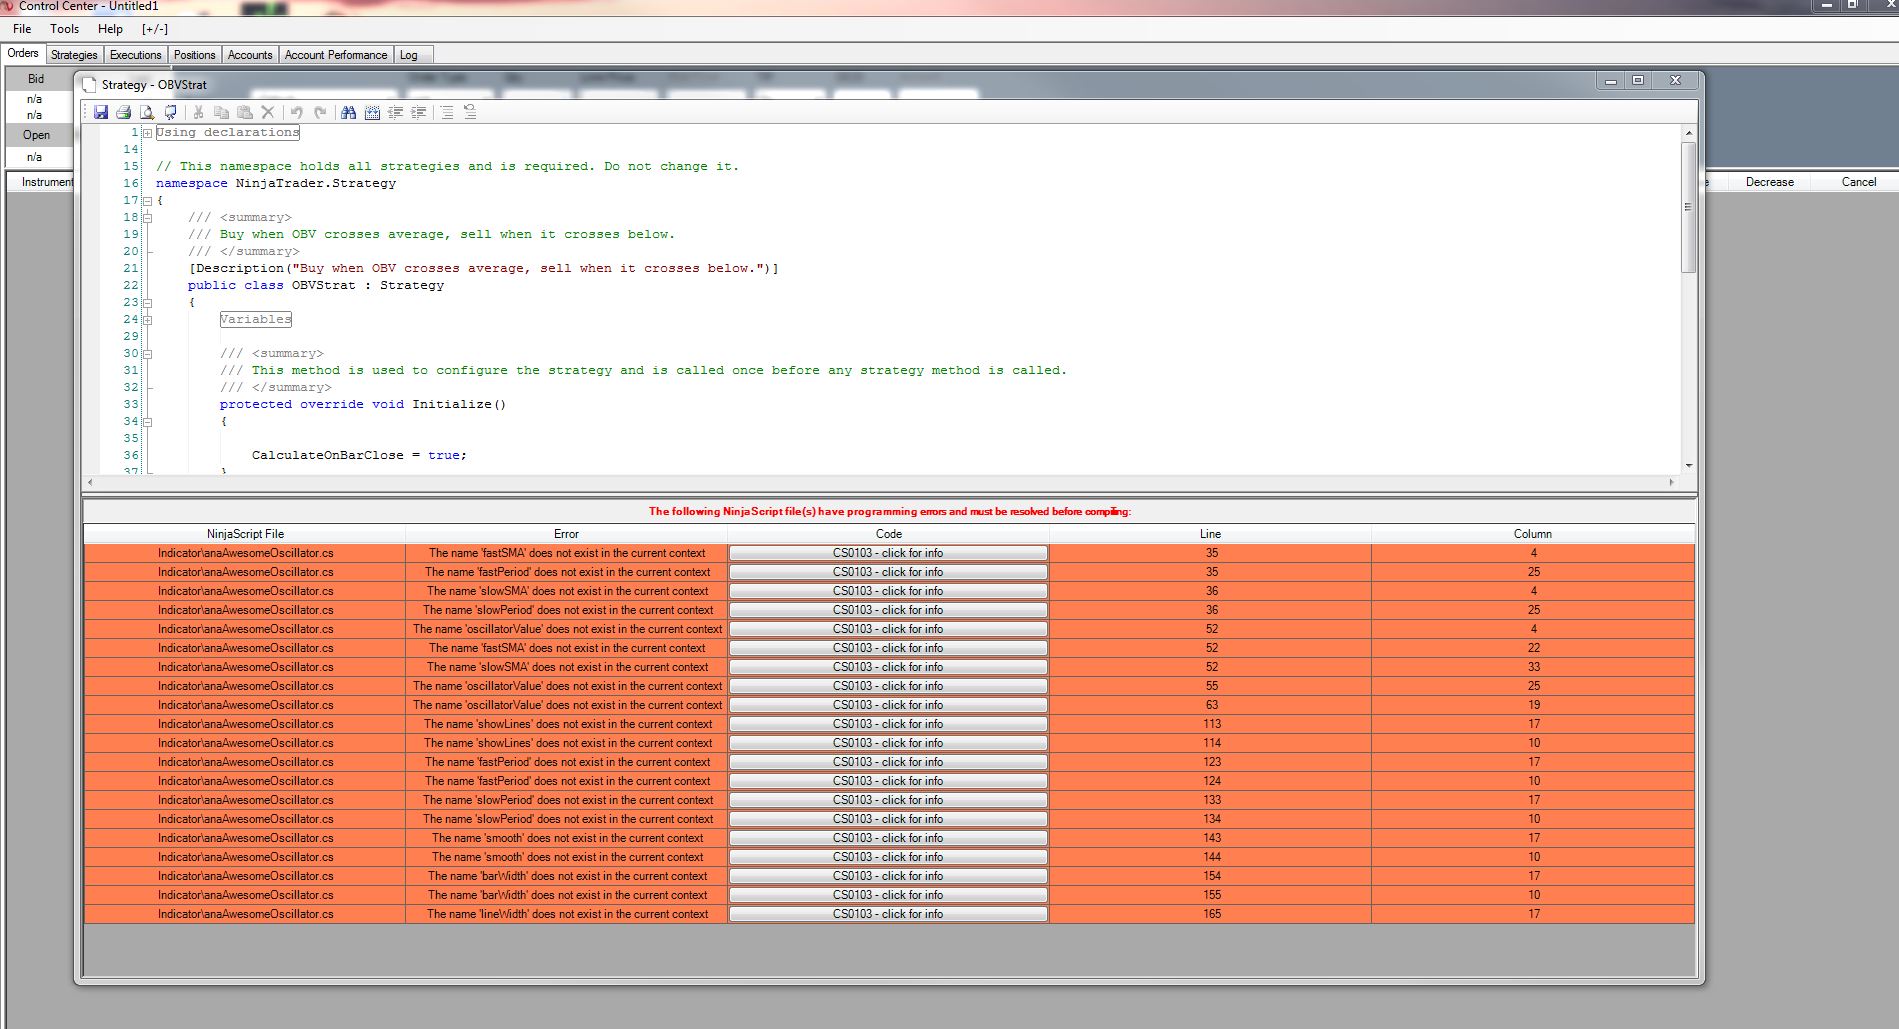The image size is (1899, 1029).
Task: Open the File menu
Action: point(22,29)
